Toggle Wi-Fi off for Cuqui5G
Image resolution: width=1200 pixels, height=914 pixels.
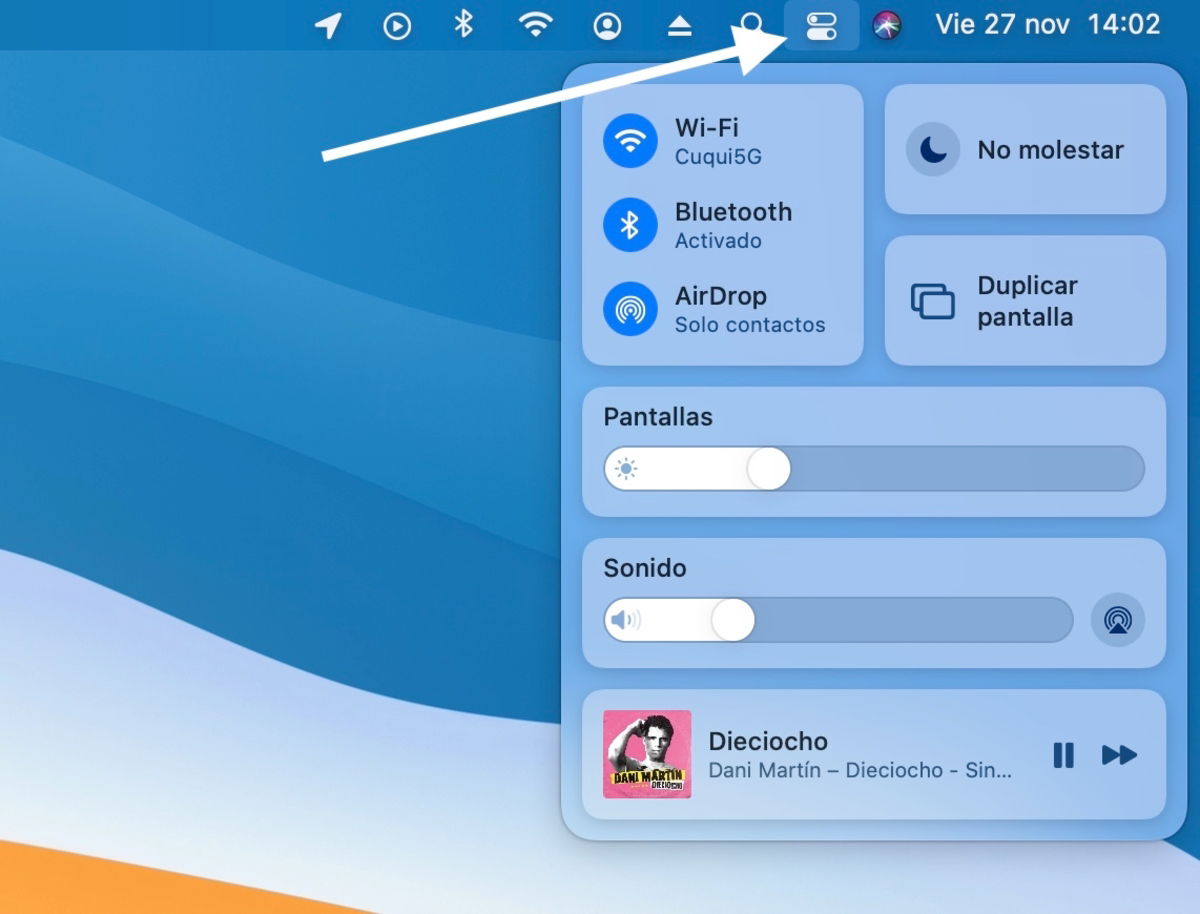[x=630, y=140]
